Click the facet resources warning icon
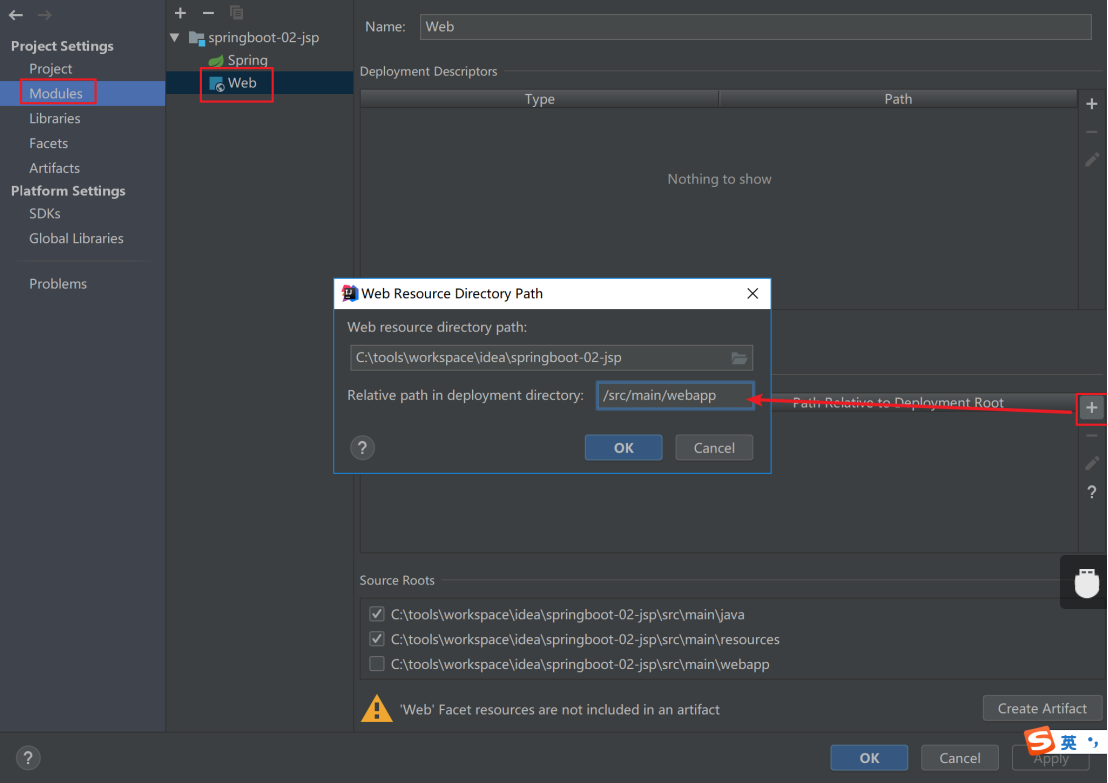The height and width of the screenshot is (783, 1108). tap(377, 709)
